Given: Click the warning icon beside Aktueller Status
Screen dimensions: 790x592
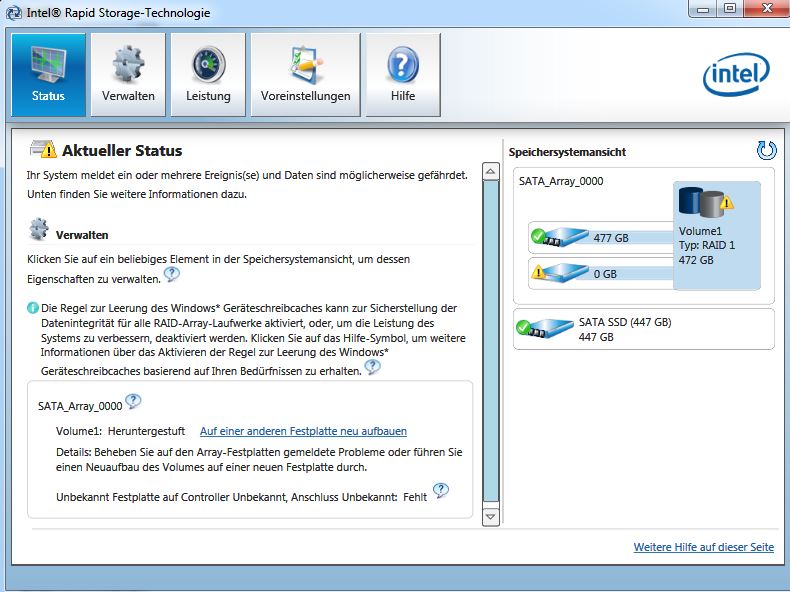Looking at the screenshot, I should tap(43, 149).
